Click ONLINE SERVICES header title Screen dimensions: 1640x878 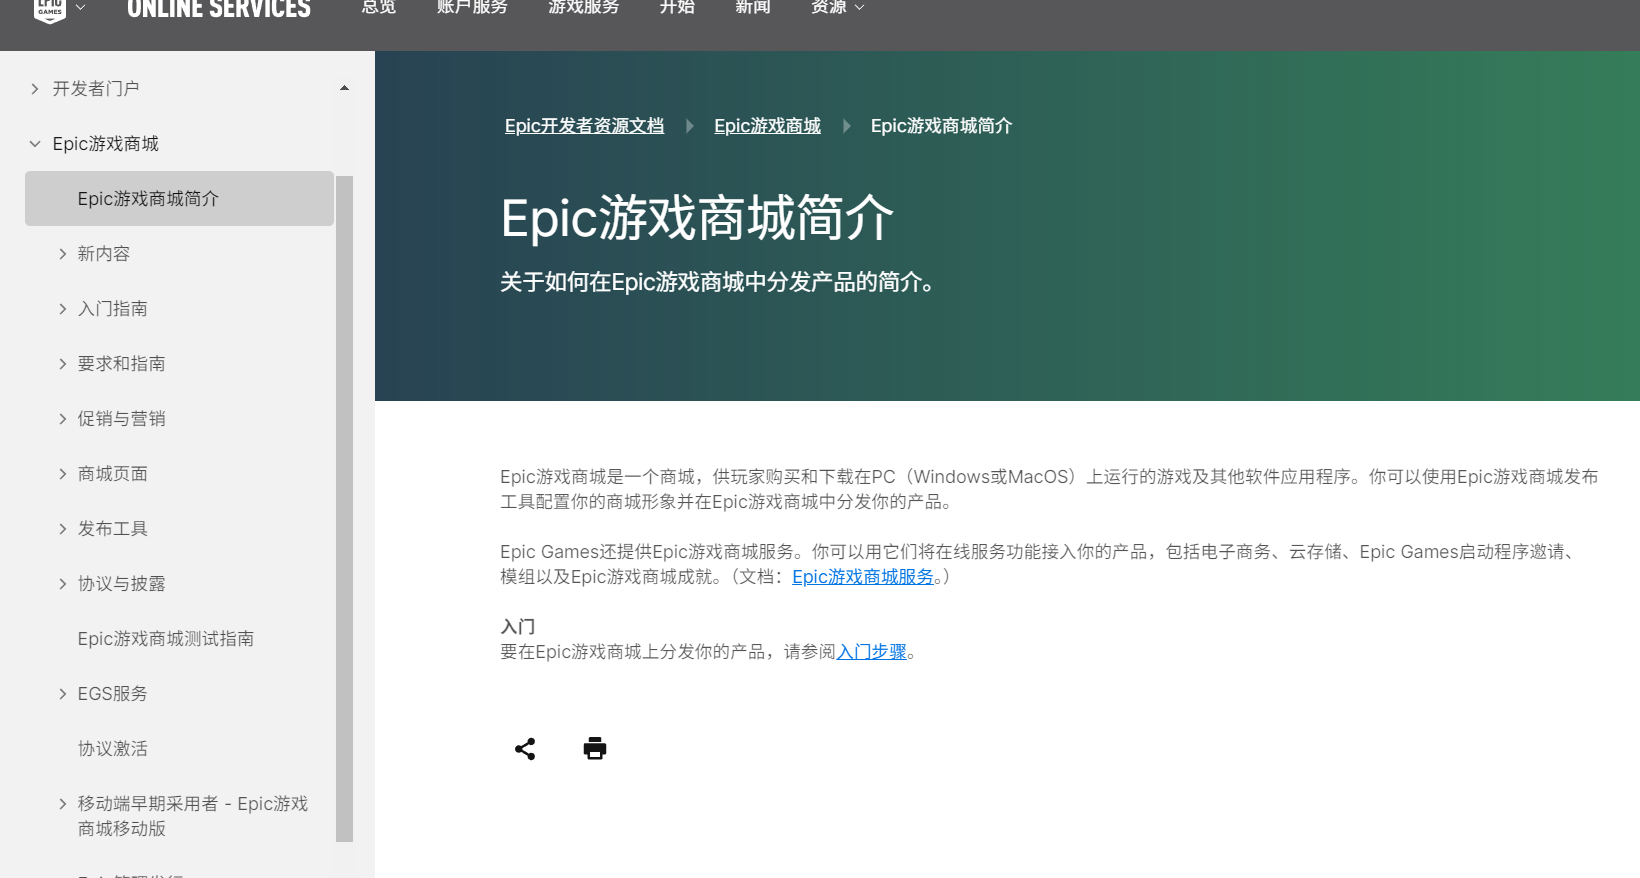pos(219,9)
